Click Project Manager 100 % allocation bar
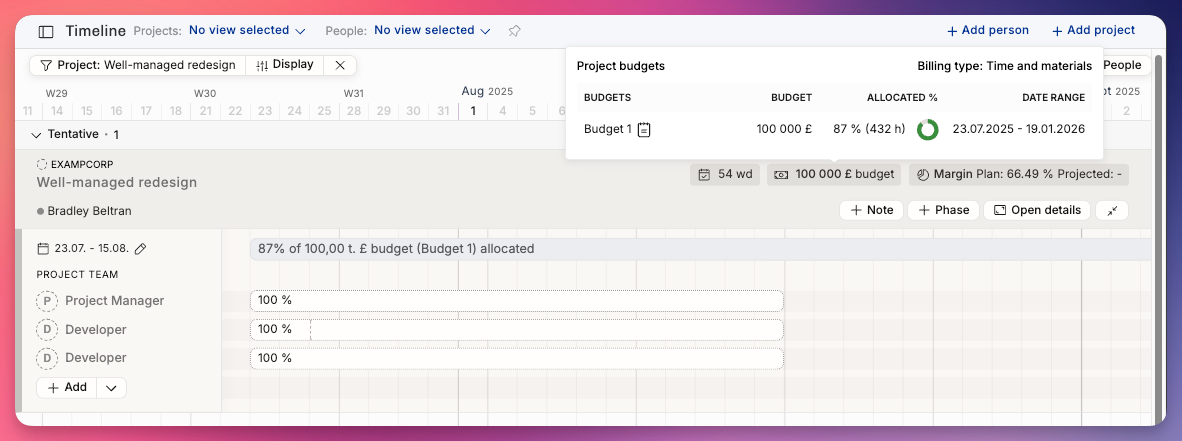 (x=517, y=301)
